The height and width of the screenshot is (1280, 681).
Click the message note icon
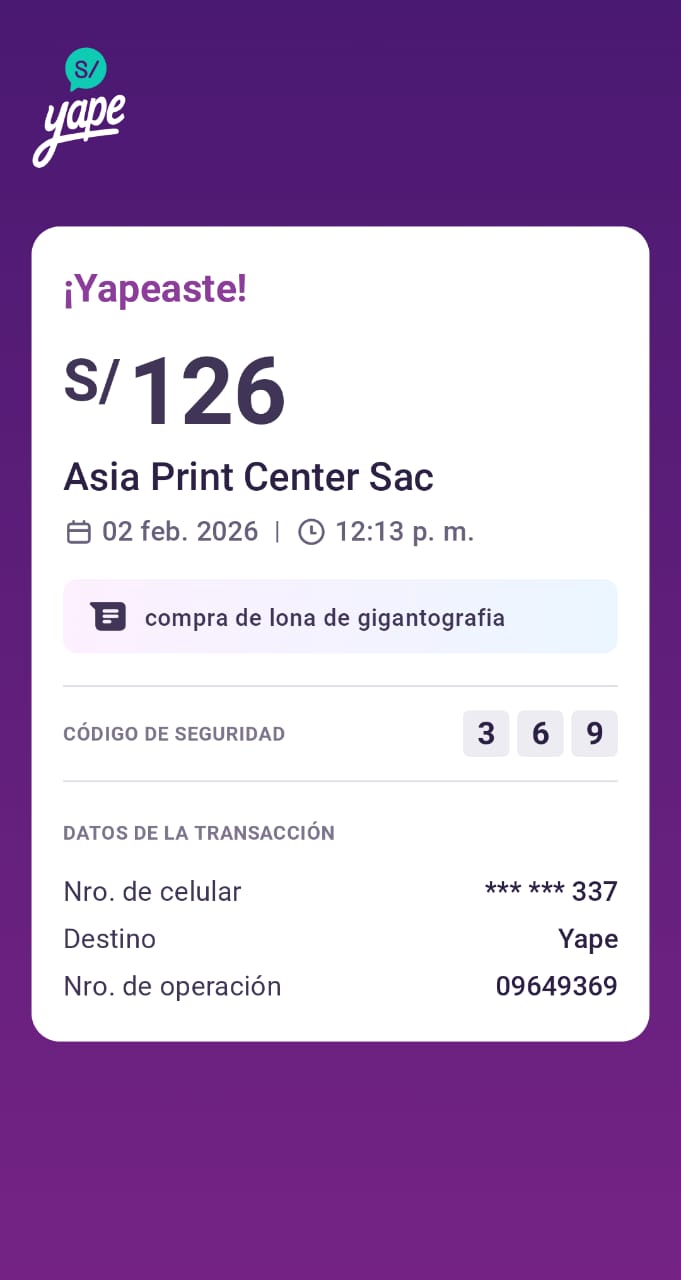point(108,617)
